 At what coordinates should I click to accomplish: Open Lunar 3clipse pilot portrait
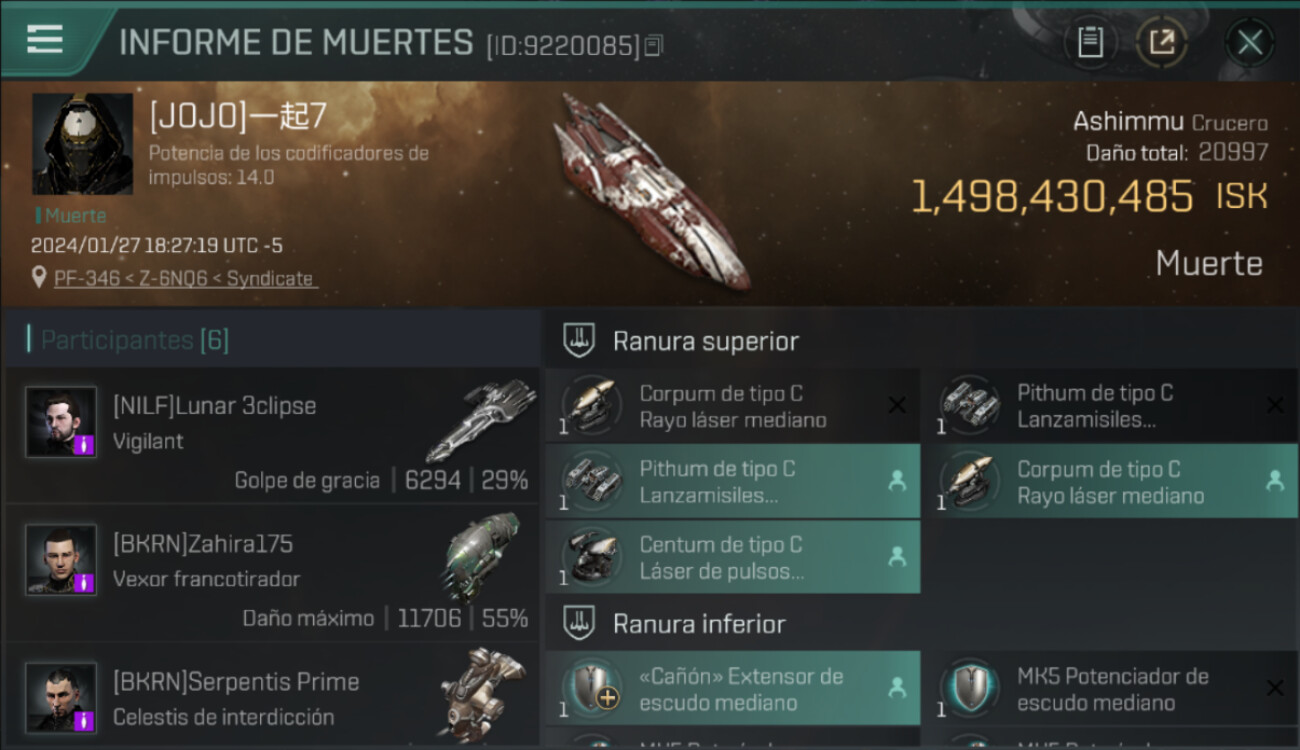point(61,422)
